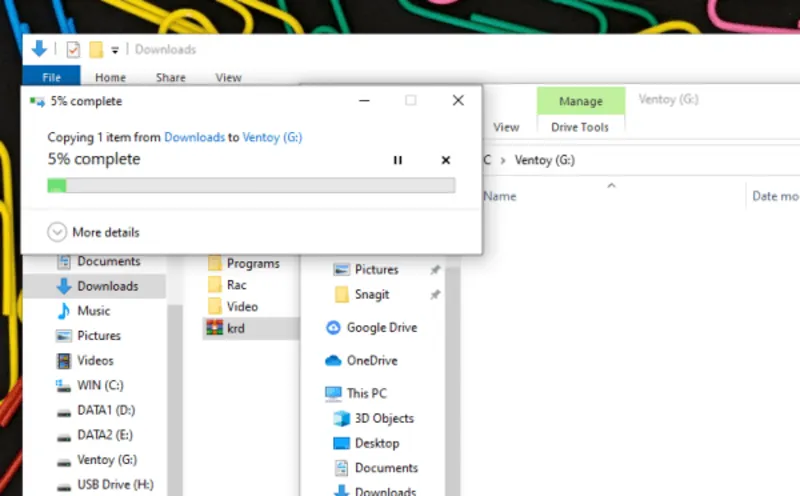Open View tab in Ventoy (G:) window
Screen dimensions: 800x496
(x=506, y=127)
